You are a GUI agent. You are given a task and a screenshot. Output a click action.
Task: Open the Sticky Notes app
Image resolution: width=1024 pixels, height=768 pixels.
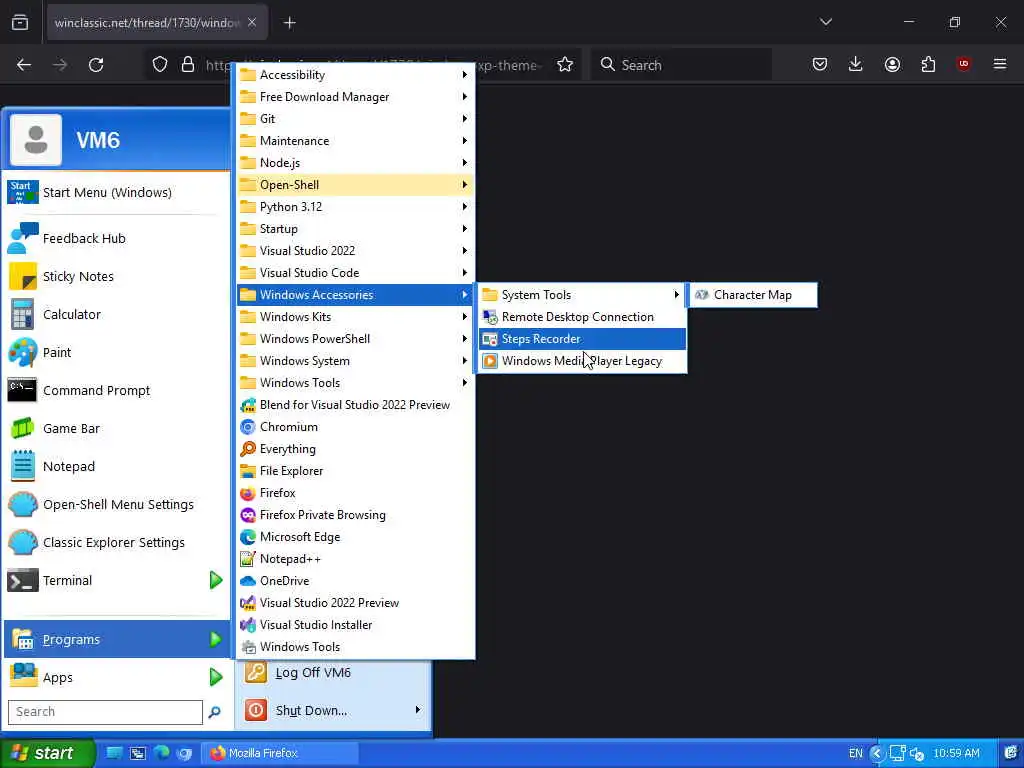[x=116, y=276]
